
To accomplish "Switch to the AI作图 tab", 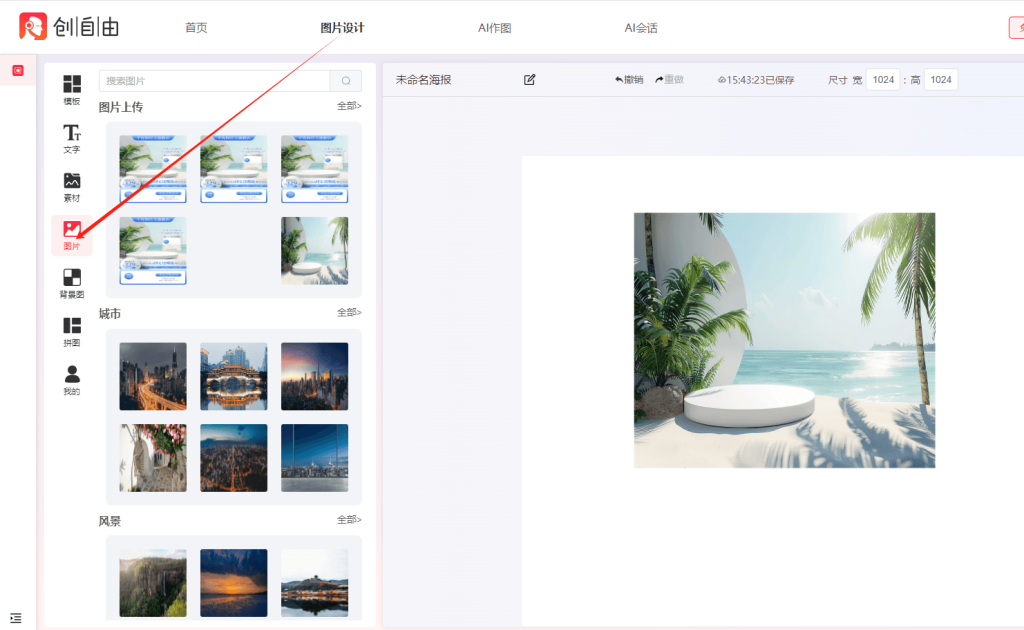I will point(494,28).
